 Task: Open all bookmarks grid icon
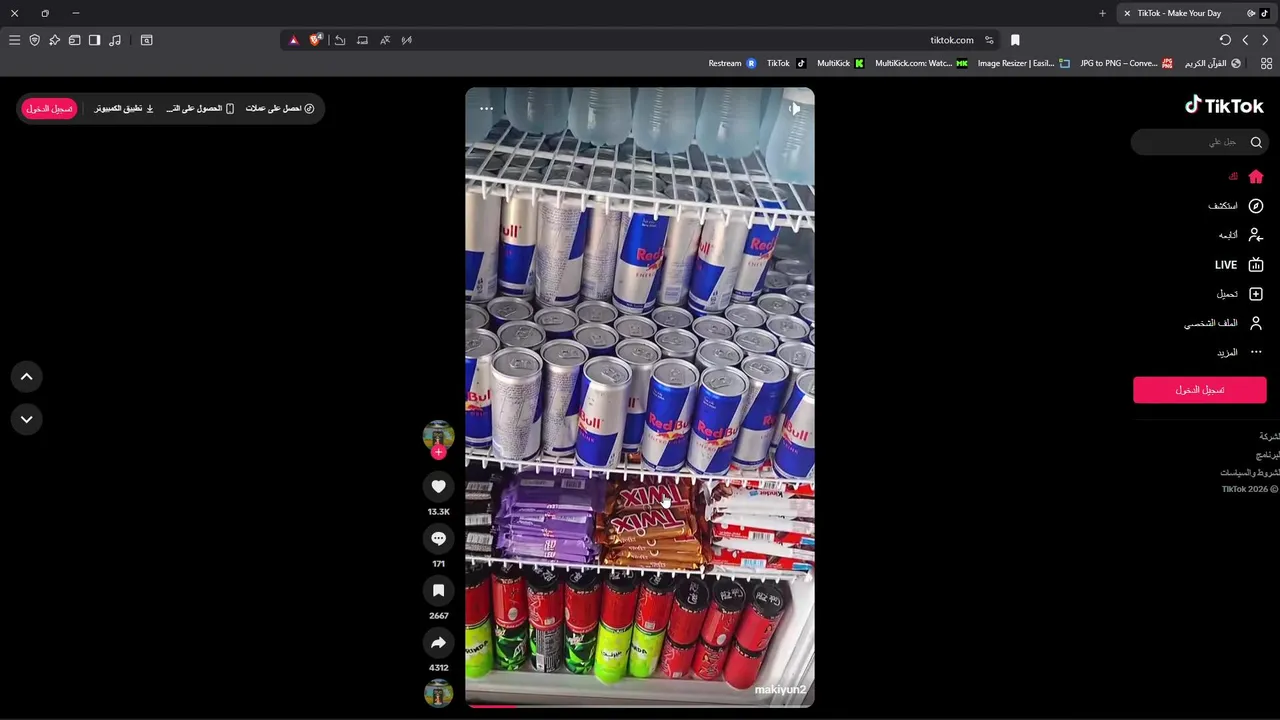(x=1266, y=63)
